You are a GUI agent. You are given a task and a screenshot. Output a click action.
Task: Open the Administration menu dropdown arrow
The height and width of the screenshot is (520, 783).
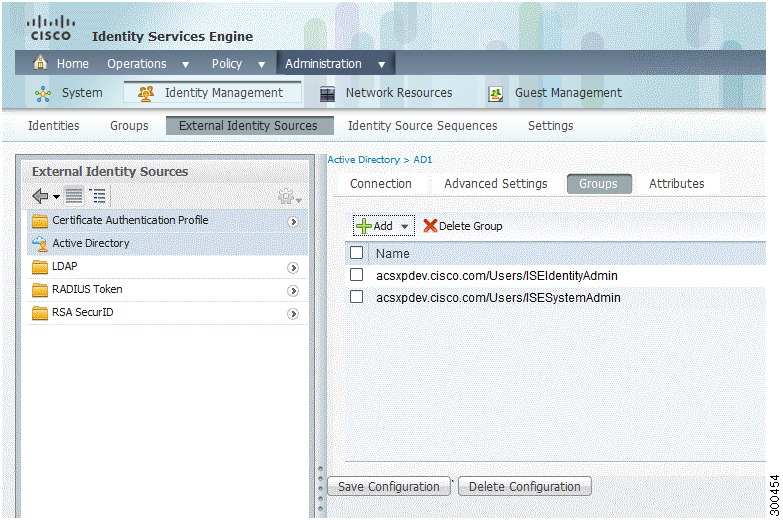tap(382, 64)
